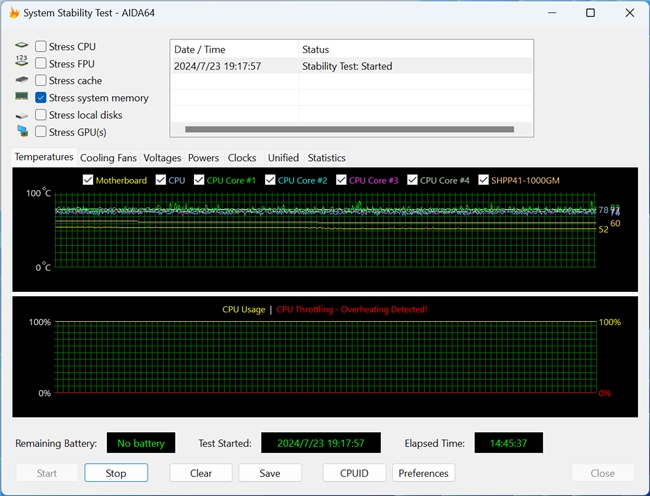Click the monitor icon beside Stress GPU(s)
This screenshot has width=650, height=496.
point(22,131)
